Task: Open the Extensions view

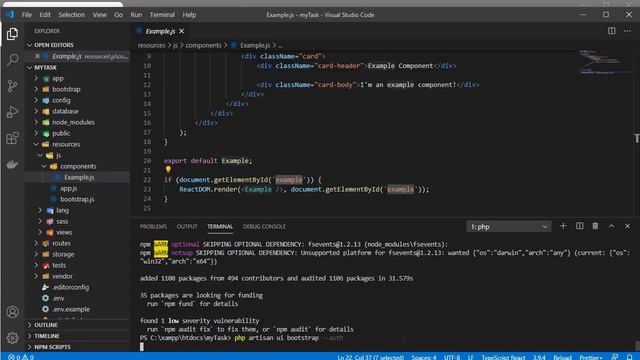Action: 12,138
